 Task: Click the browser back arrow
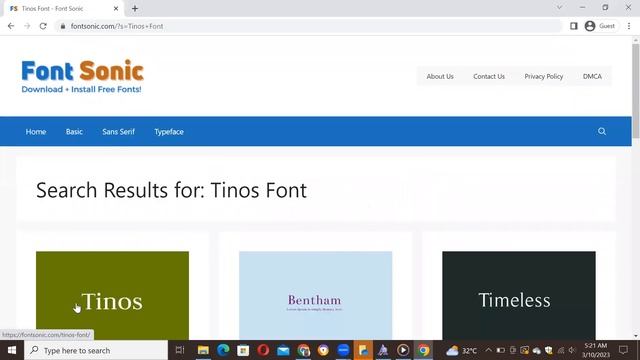(11, 26)
